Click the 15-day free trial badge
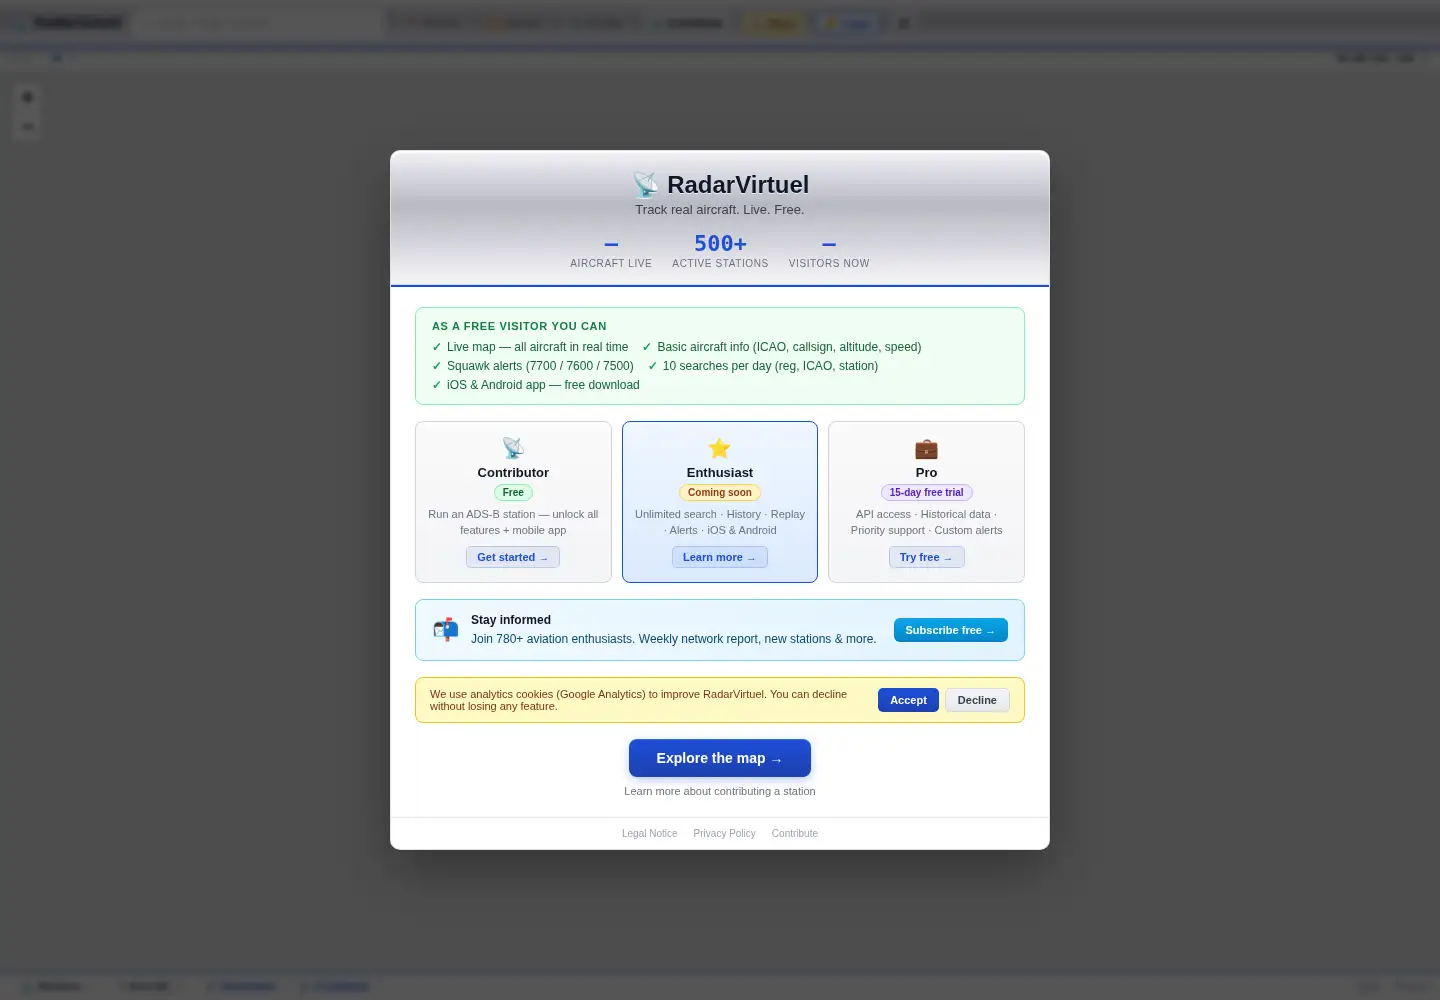Screen dimensions: 1440x1000 click(926, 492)
